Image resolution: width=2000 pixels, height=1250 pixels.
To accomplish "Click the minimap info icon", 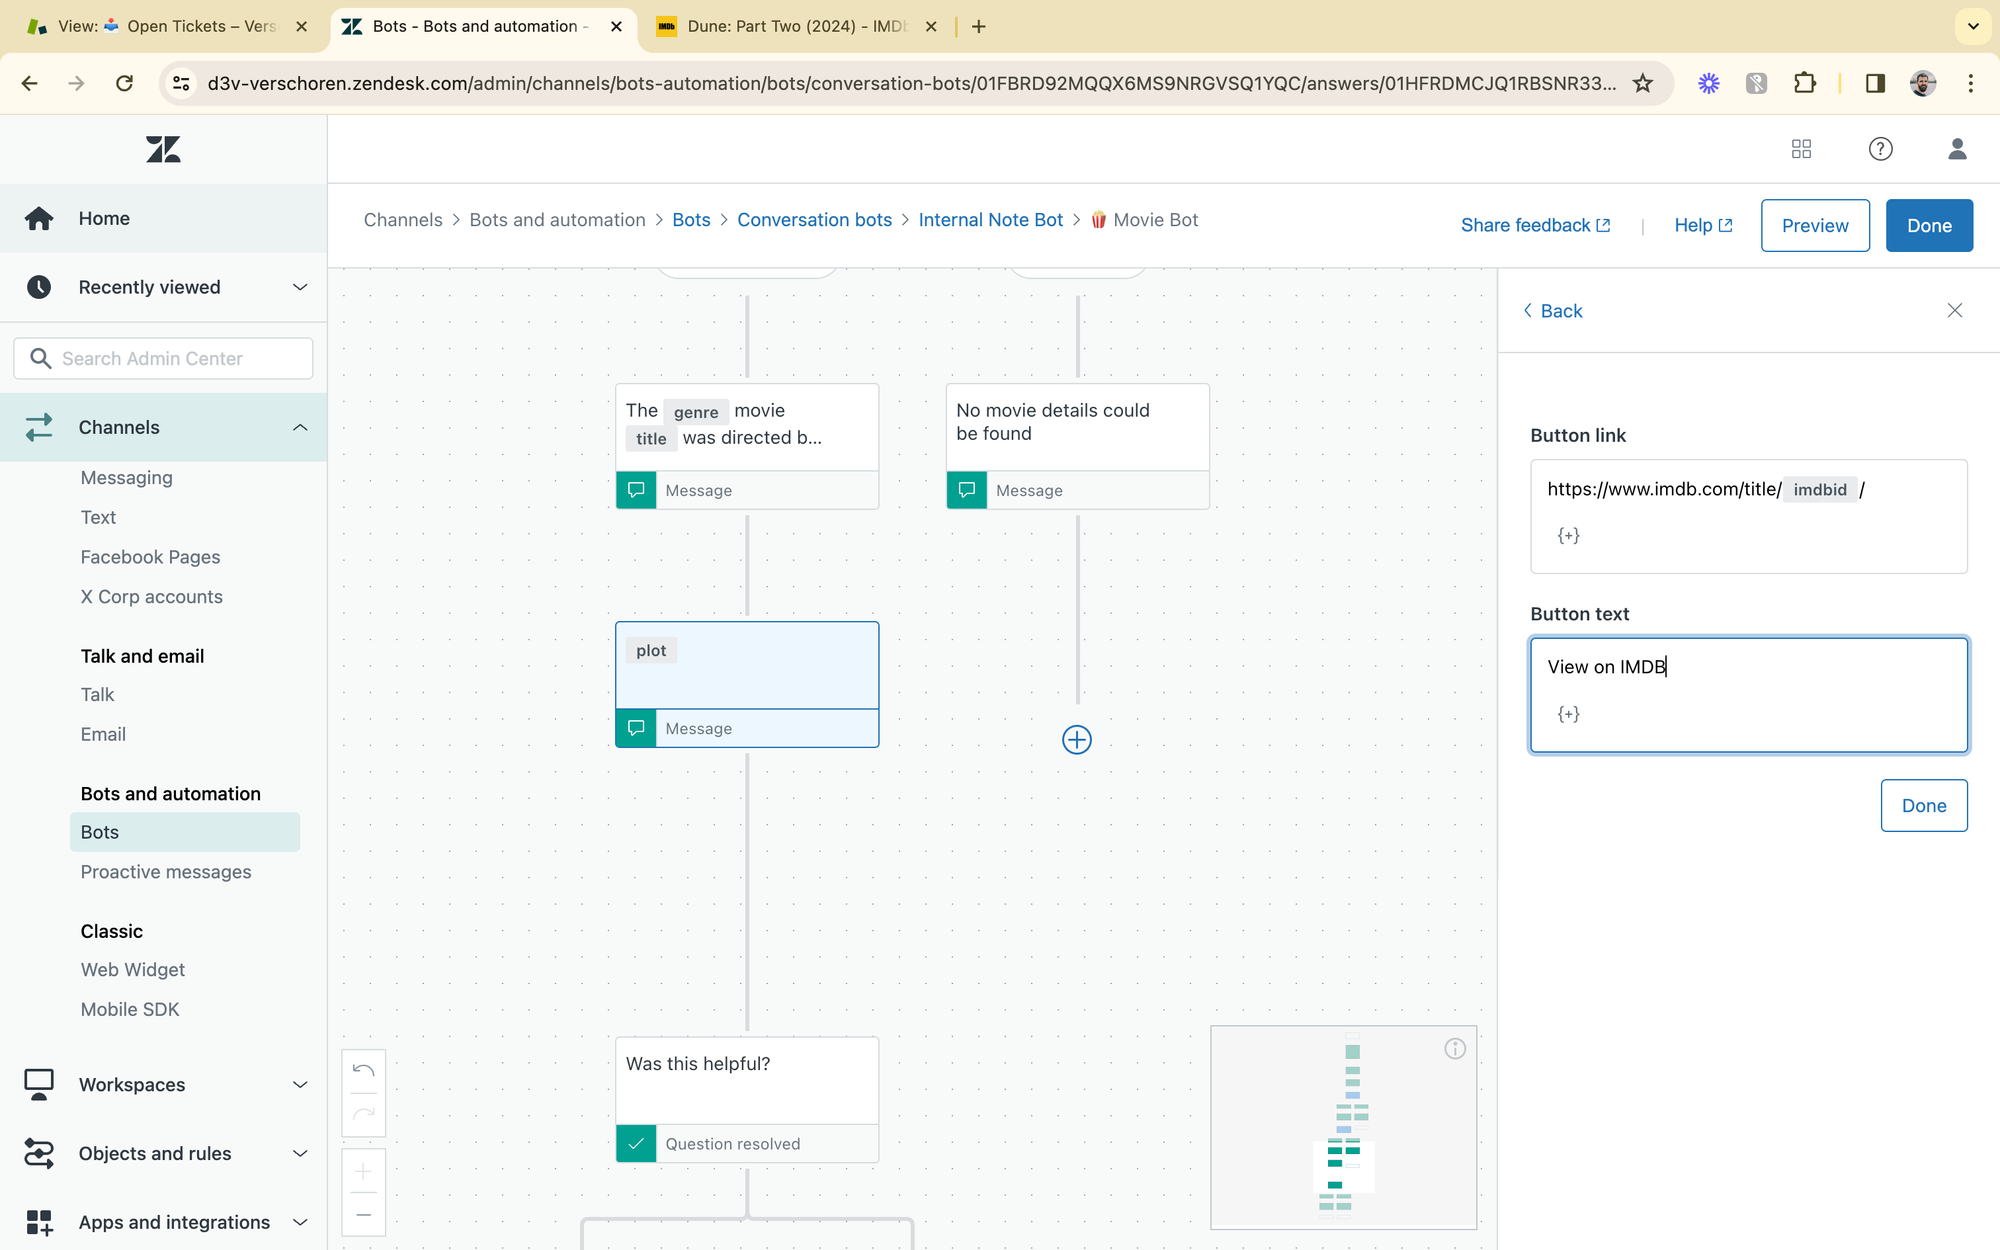I will coord(1455,1048).
